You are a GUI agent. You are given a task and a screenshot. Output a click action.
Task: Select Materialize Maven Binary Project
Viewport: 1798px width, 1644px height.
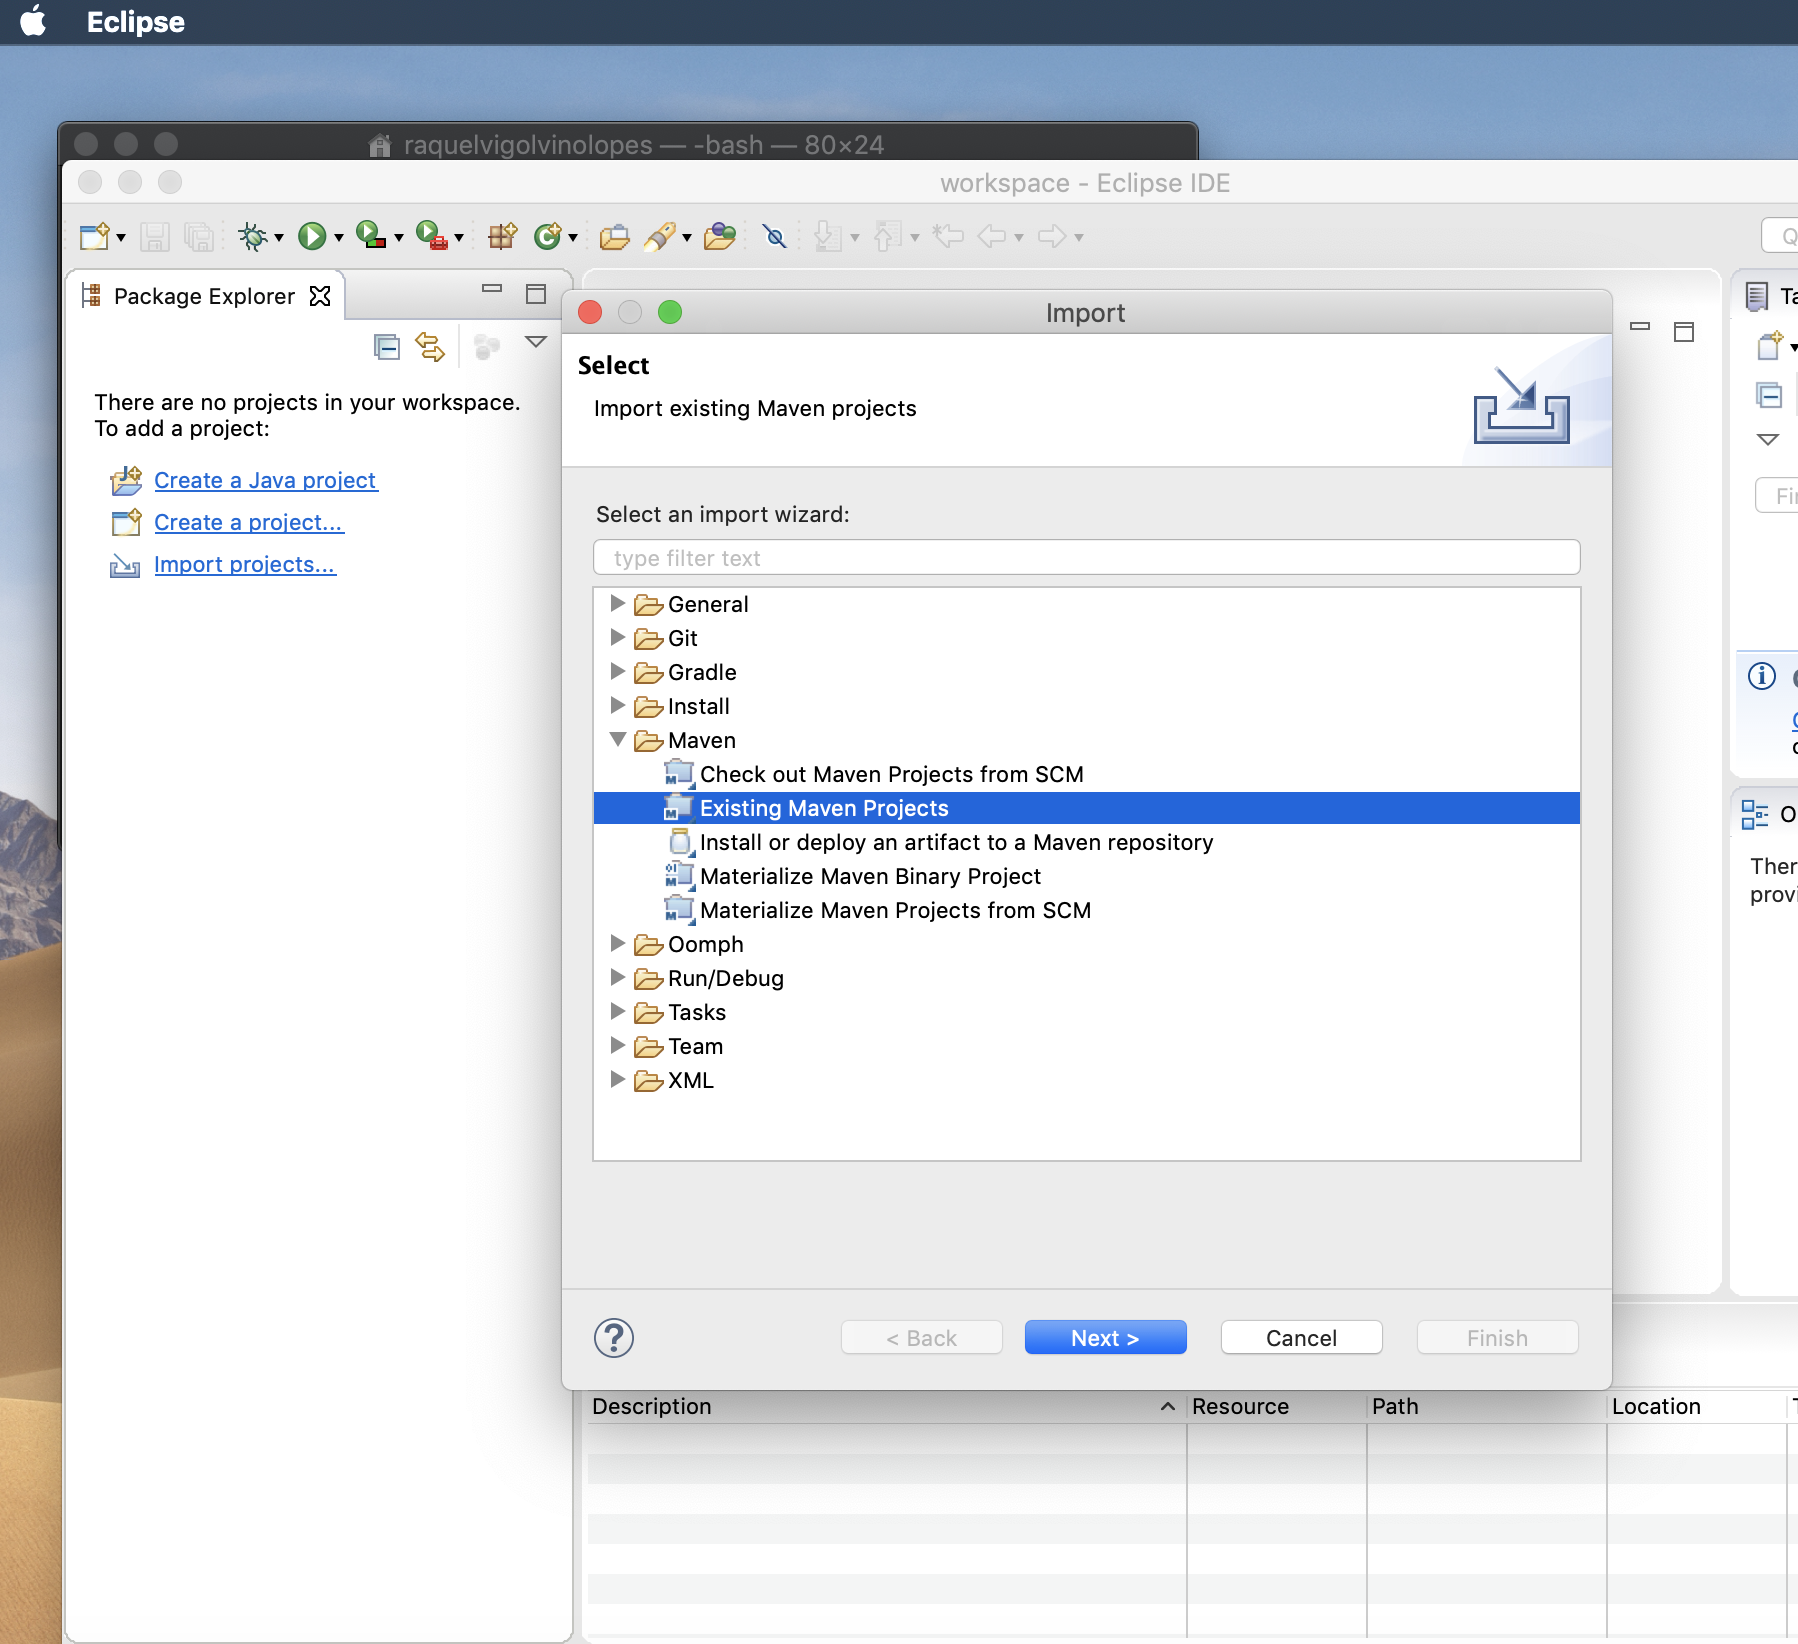click(x=1087, y=876)
